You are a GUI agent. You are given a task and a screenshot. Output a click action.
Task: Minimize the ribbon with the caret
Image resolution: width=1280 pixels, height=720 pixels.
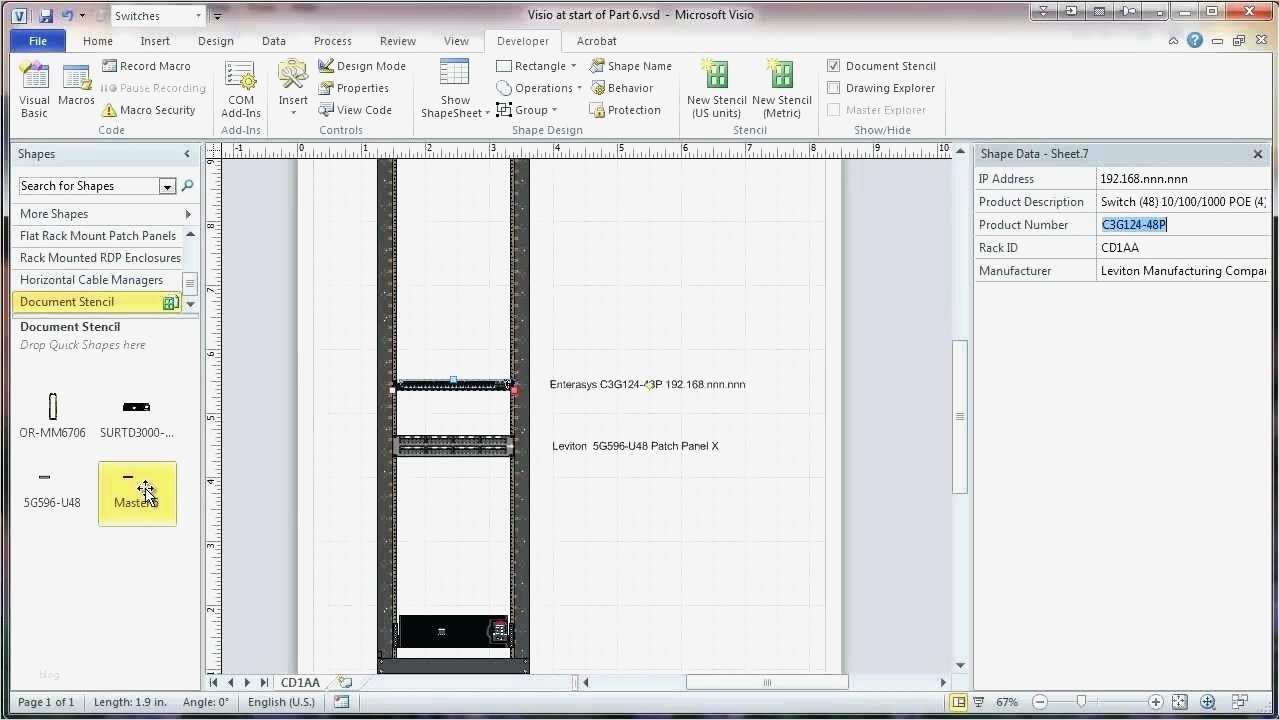click(x=1174, y=41)
